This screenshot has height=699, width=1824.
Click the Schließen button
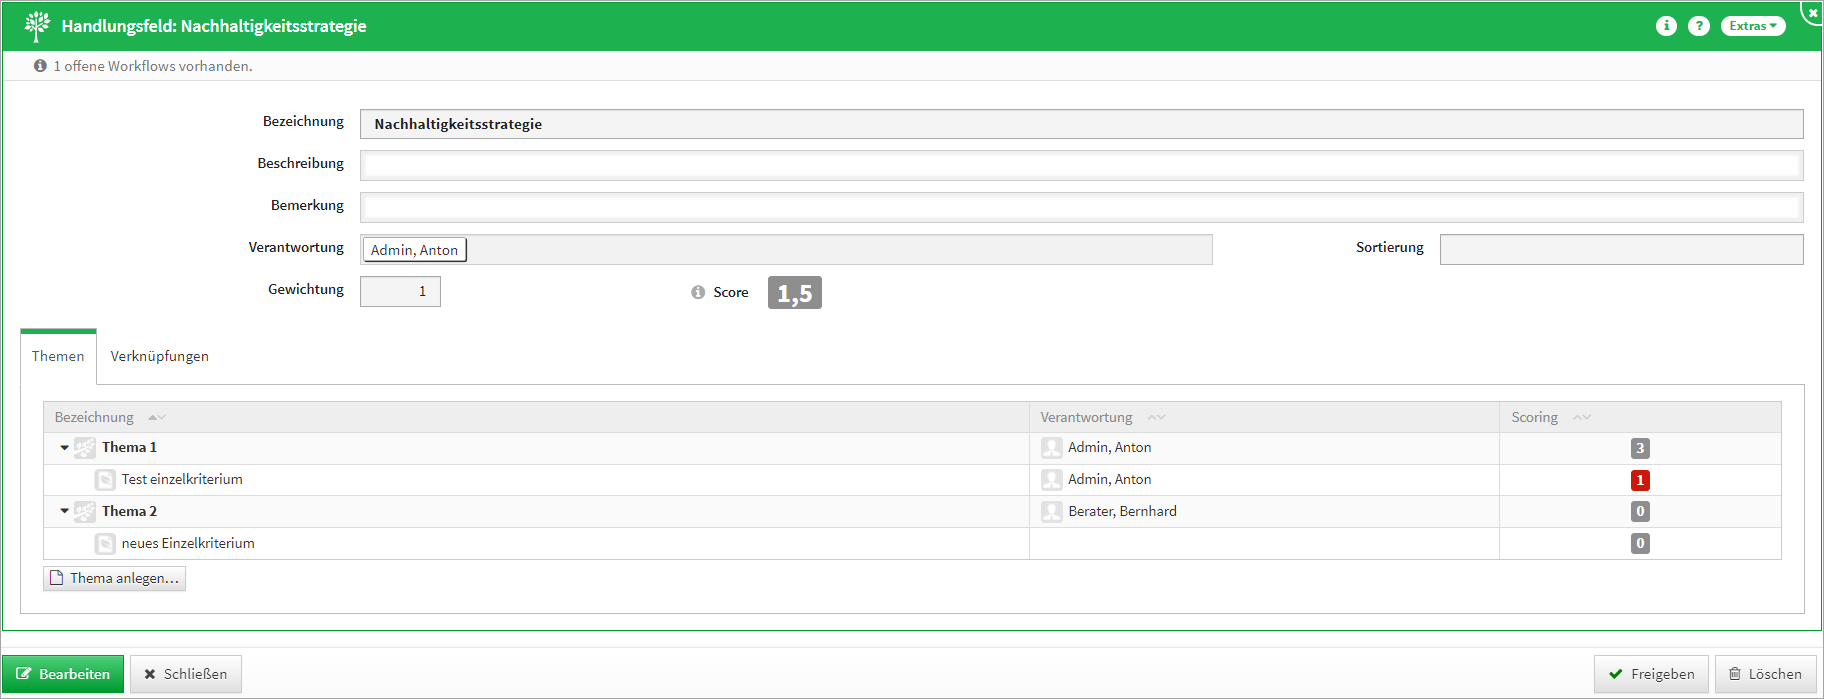click(x=186, y=674)
